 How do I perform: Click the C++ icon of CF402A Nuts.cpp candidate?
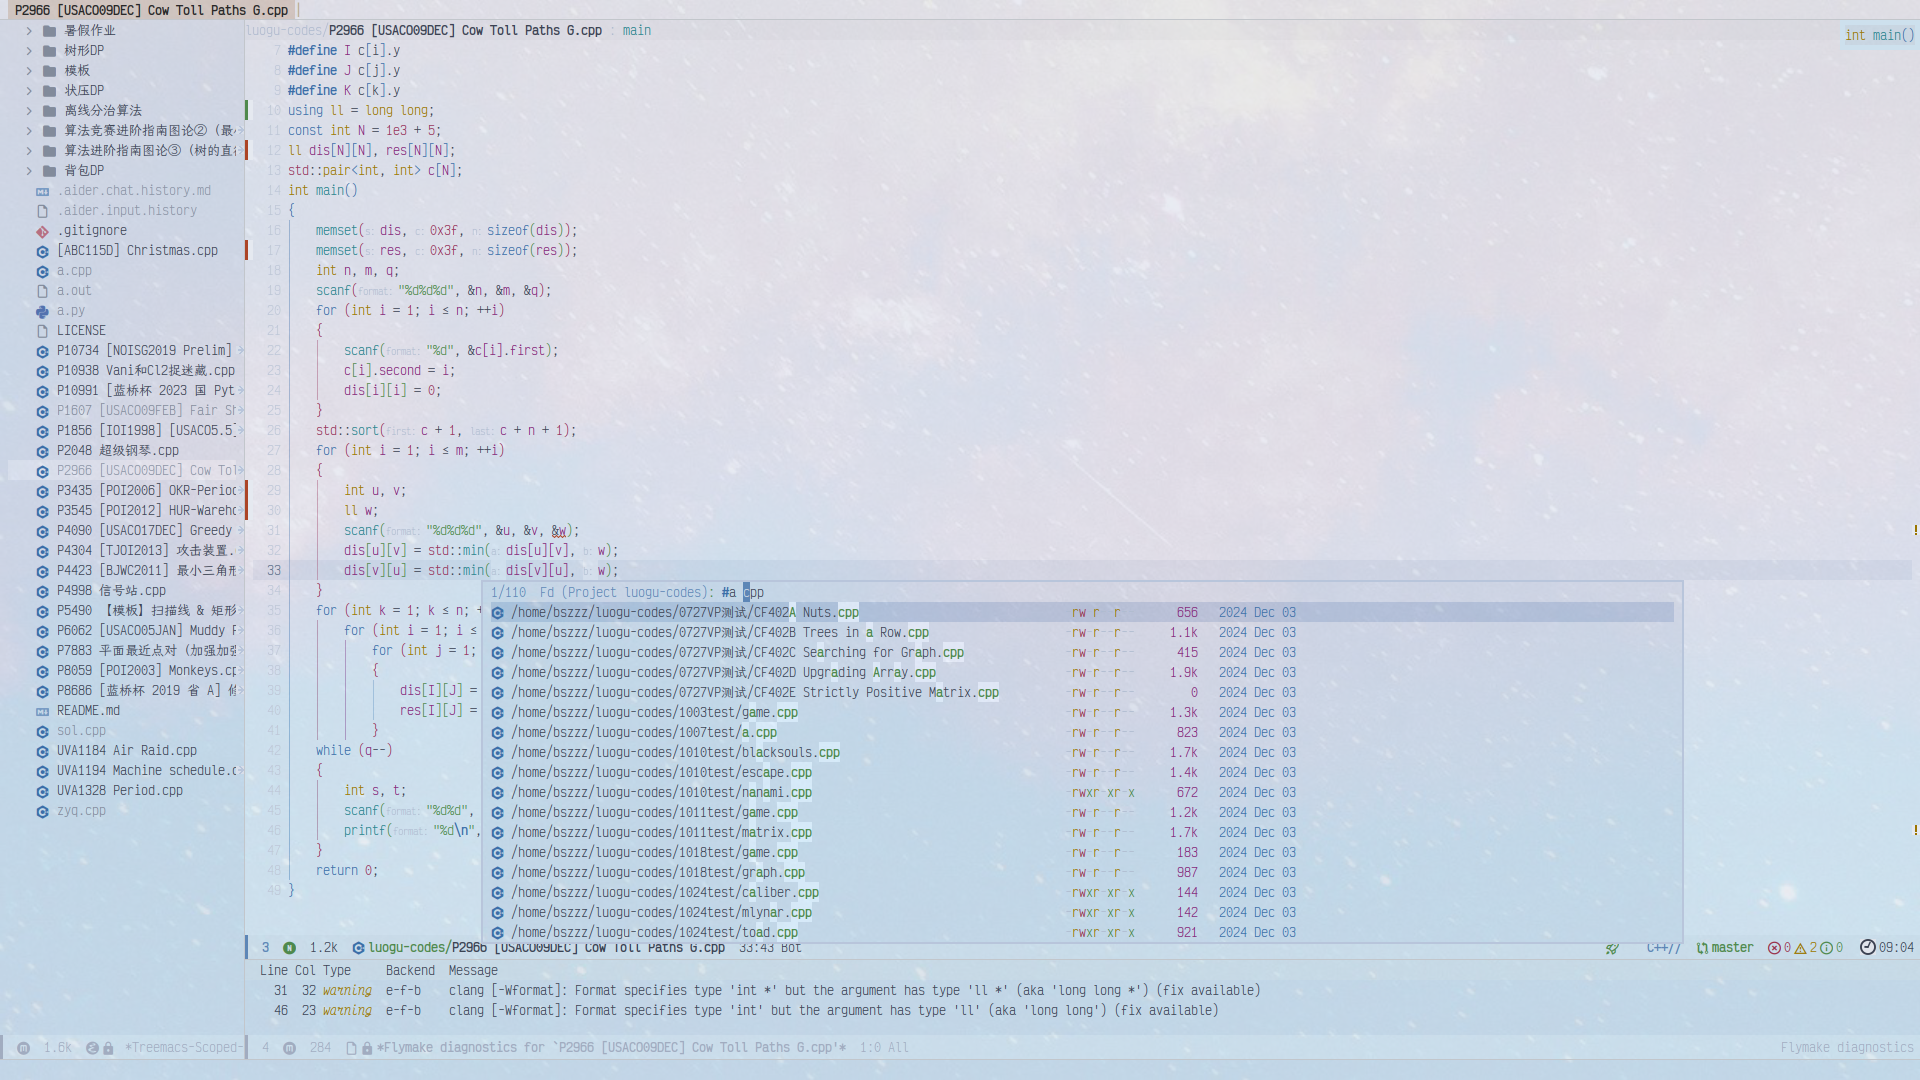click(x=497, y=613)
